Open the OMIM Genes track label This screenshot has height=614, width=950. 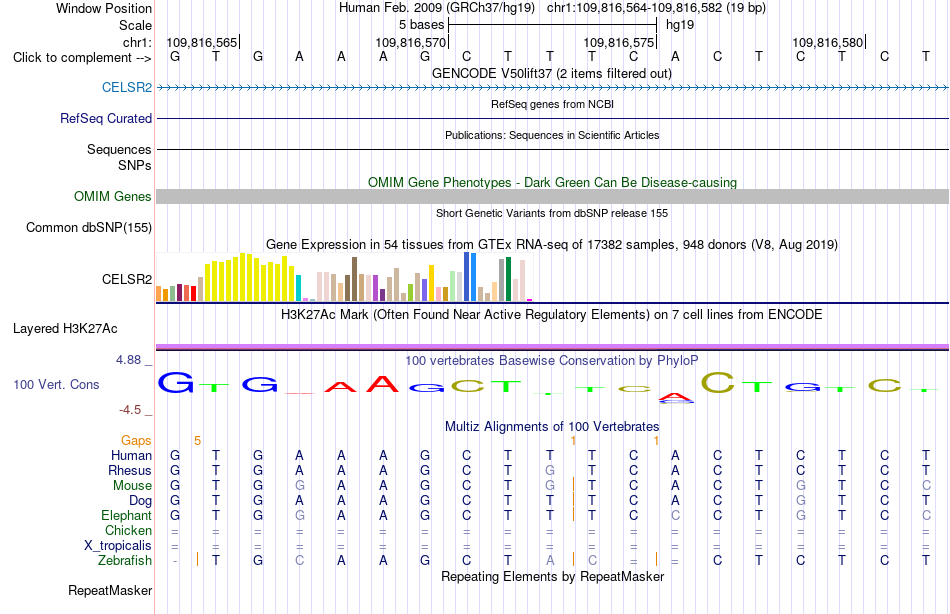tap(113, 196)
